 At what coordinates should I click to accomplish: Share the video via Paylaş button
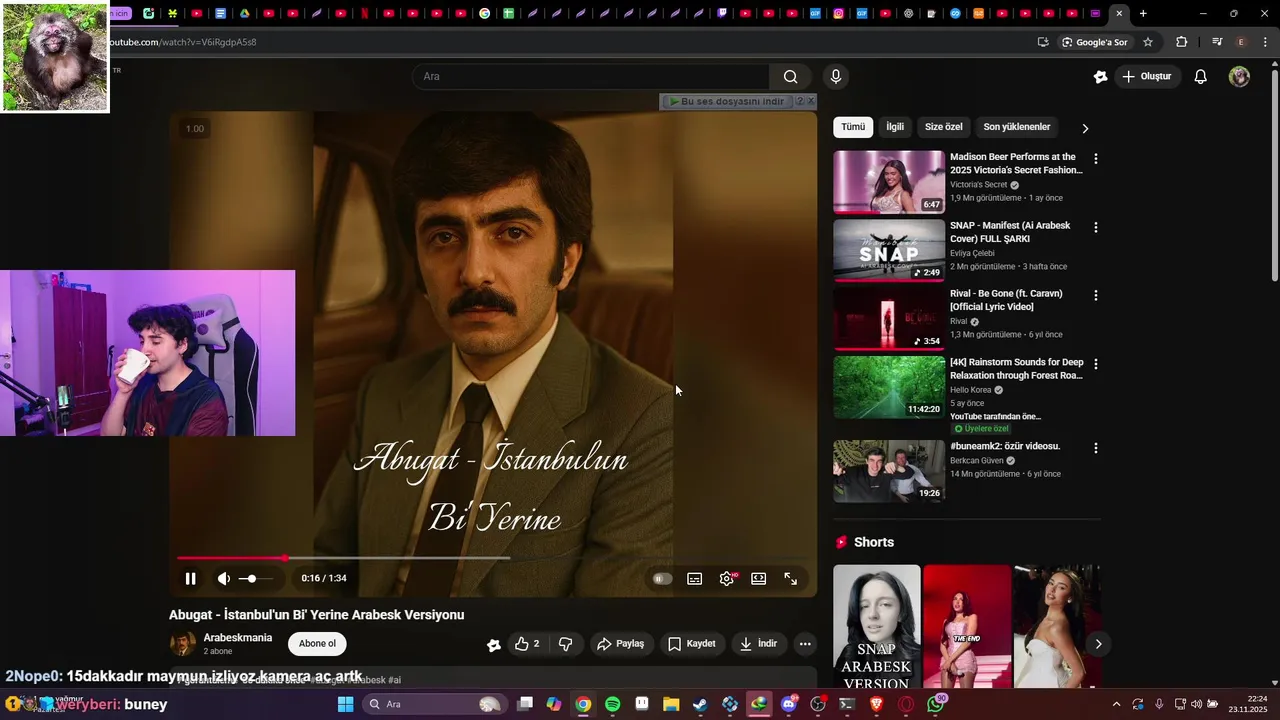[620, 644]
